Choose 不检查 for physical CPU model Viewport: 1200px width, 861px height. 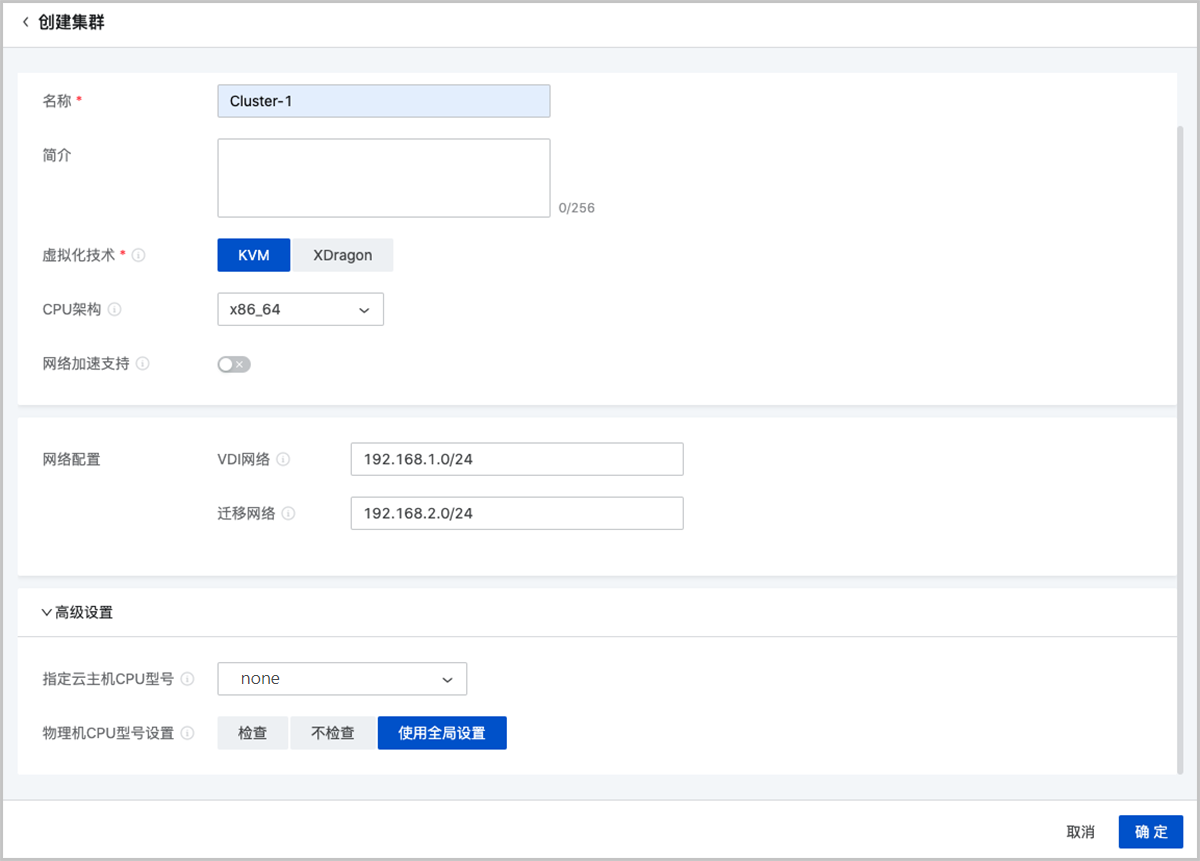(x=333, y=733)
